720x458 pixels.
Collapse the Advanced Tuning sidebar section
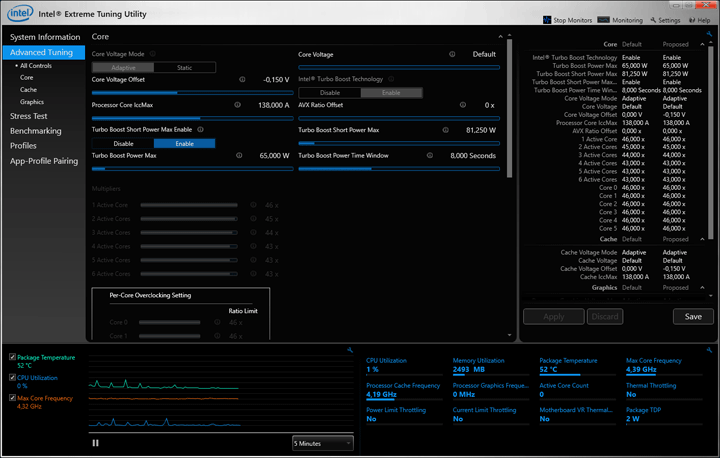41,51
